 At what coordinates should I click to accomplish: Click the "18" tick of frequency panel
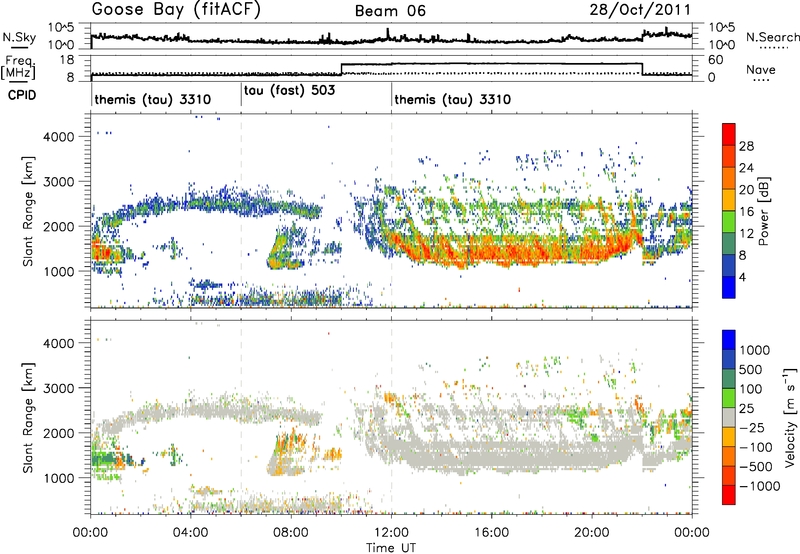click(67, 60)
